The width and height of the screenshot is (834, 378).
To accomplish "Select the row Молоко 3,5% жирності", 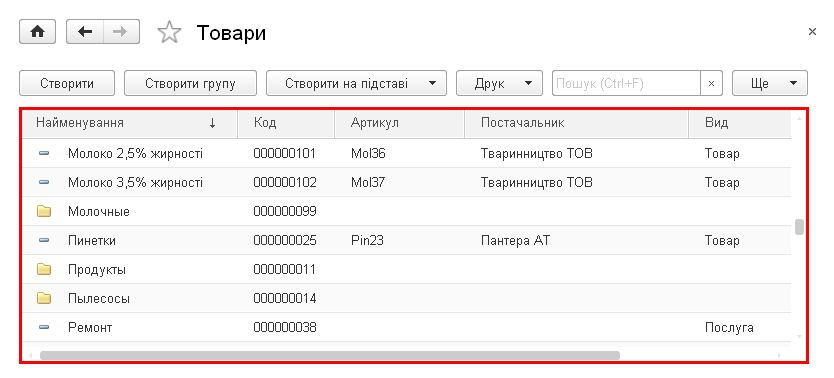I will pos(406,182).
